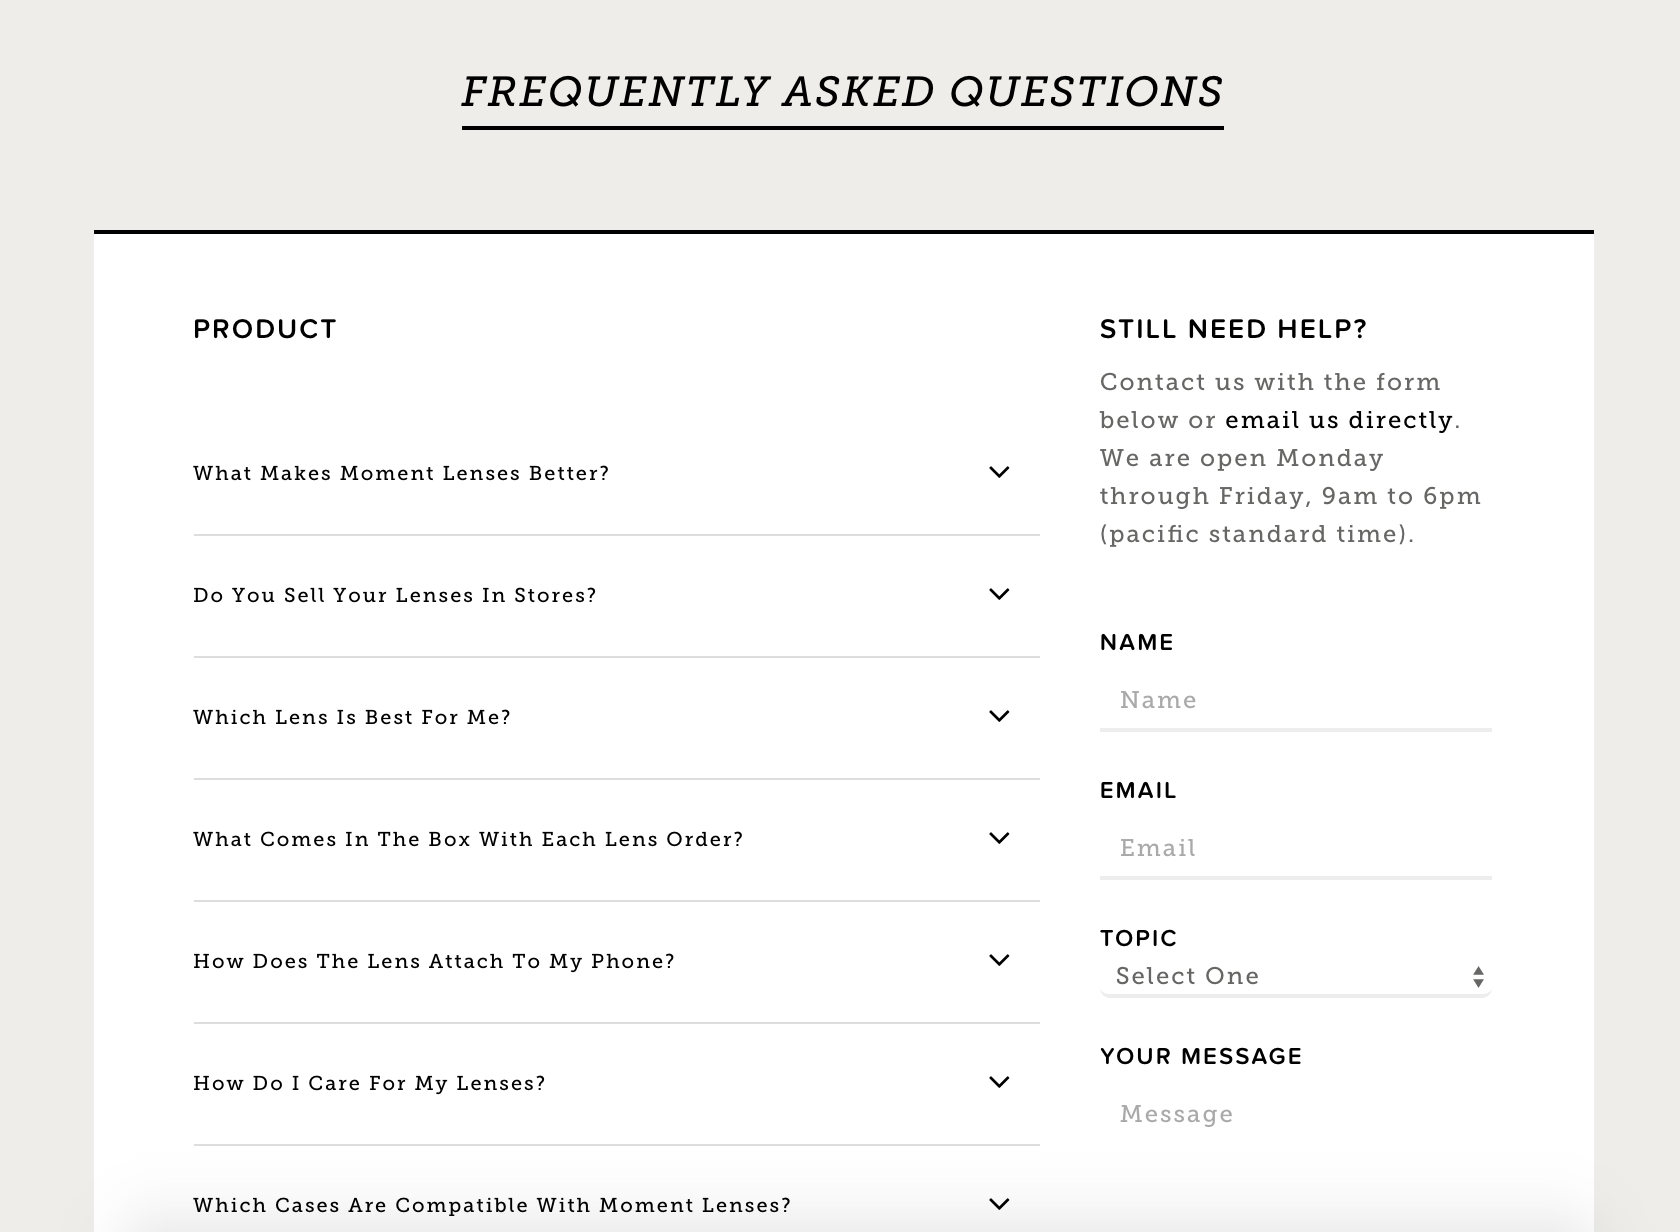Click the Message text area

[1295, 1114]
